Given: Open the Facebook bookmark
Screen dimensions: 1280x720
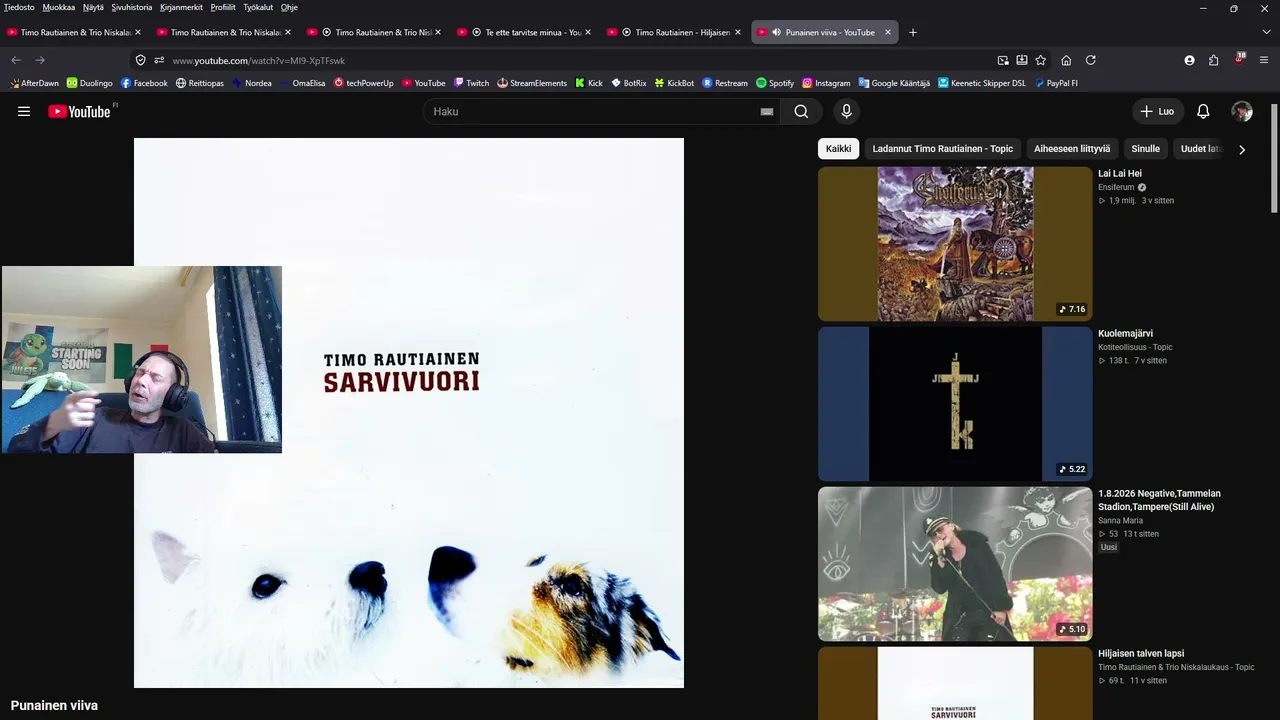Looking at the screenshot, I should 144,83.
